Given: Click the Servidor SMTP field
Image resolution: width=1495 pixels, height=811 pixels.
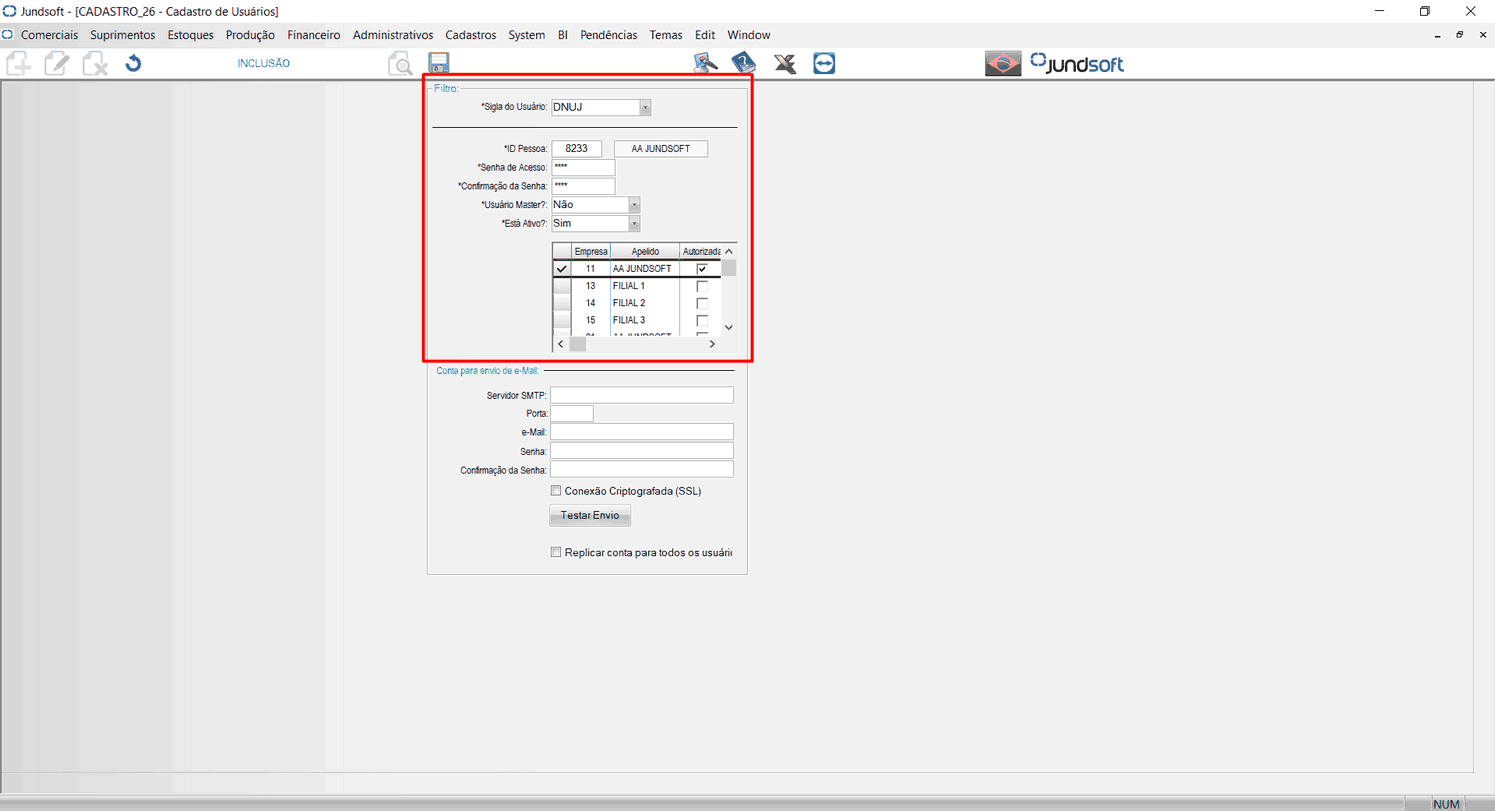Looking at the screenshot, I should (642, 395).
